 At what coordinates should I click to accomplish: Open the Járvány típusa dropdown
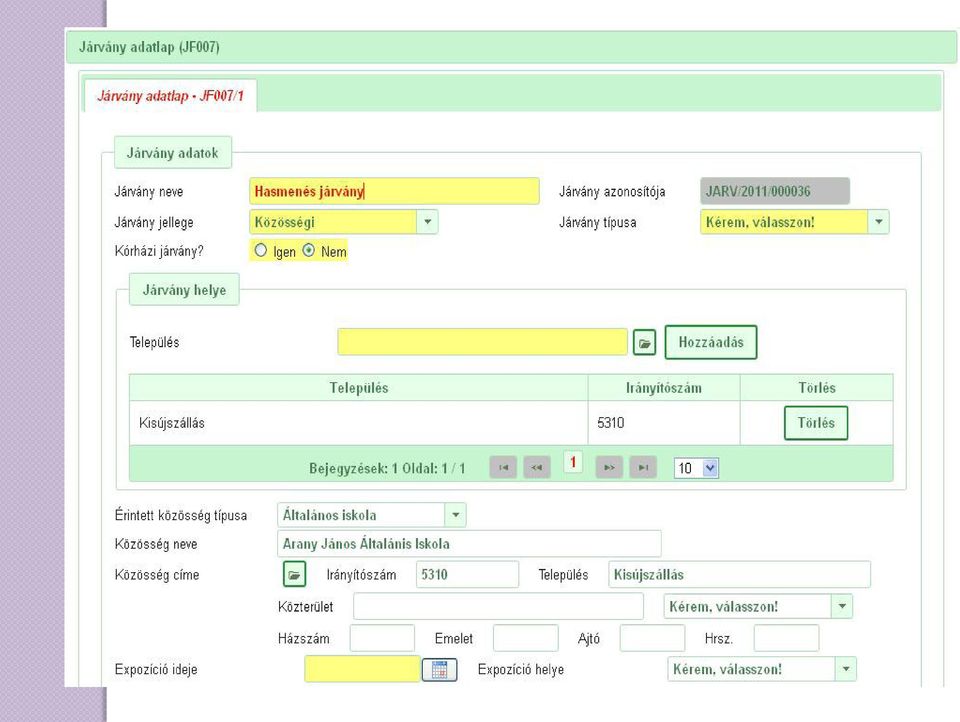pos(879,222)
